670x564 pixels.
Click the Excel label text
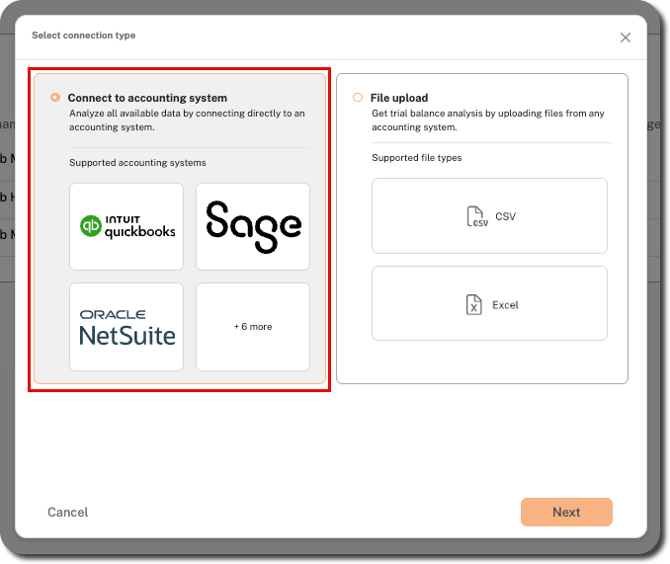coord(505,305)
